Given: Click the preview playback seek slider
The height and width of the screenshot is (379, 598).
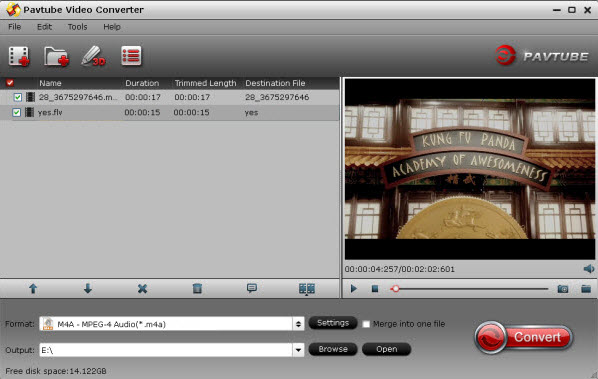Looking at the screenshot, I should pyautogui.click(x=470, y=289).
